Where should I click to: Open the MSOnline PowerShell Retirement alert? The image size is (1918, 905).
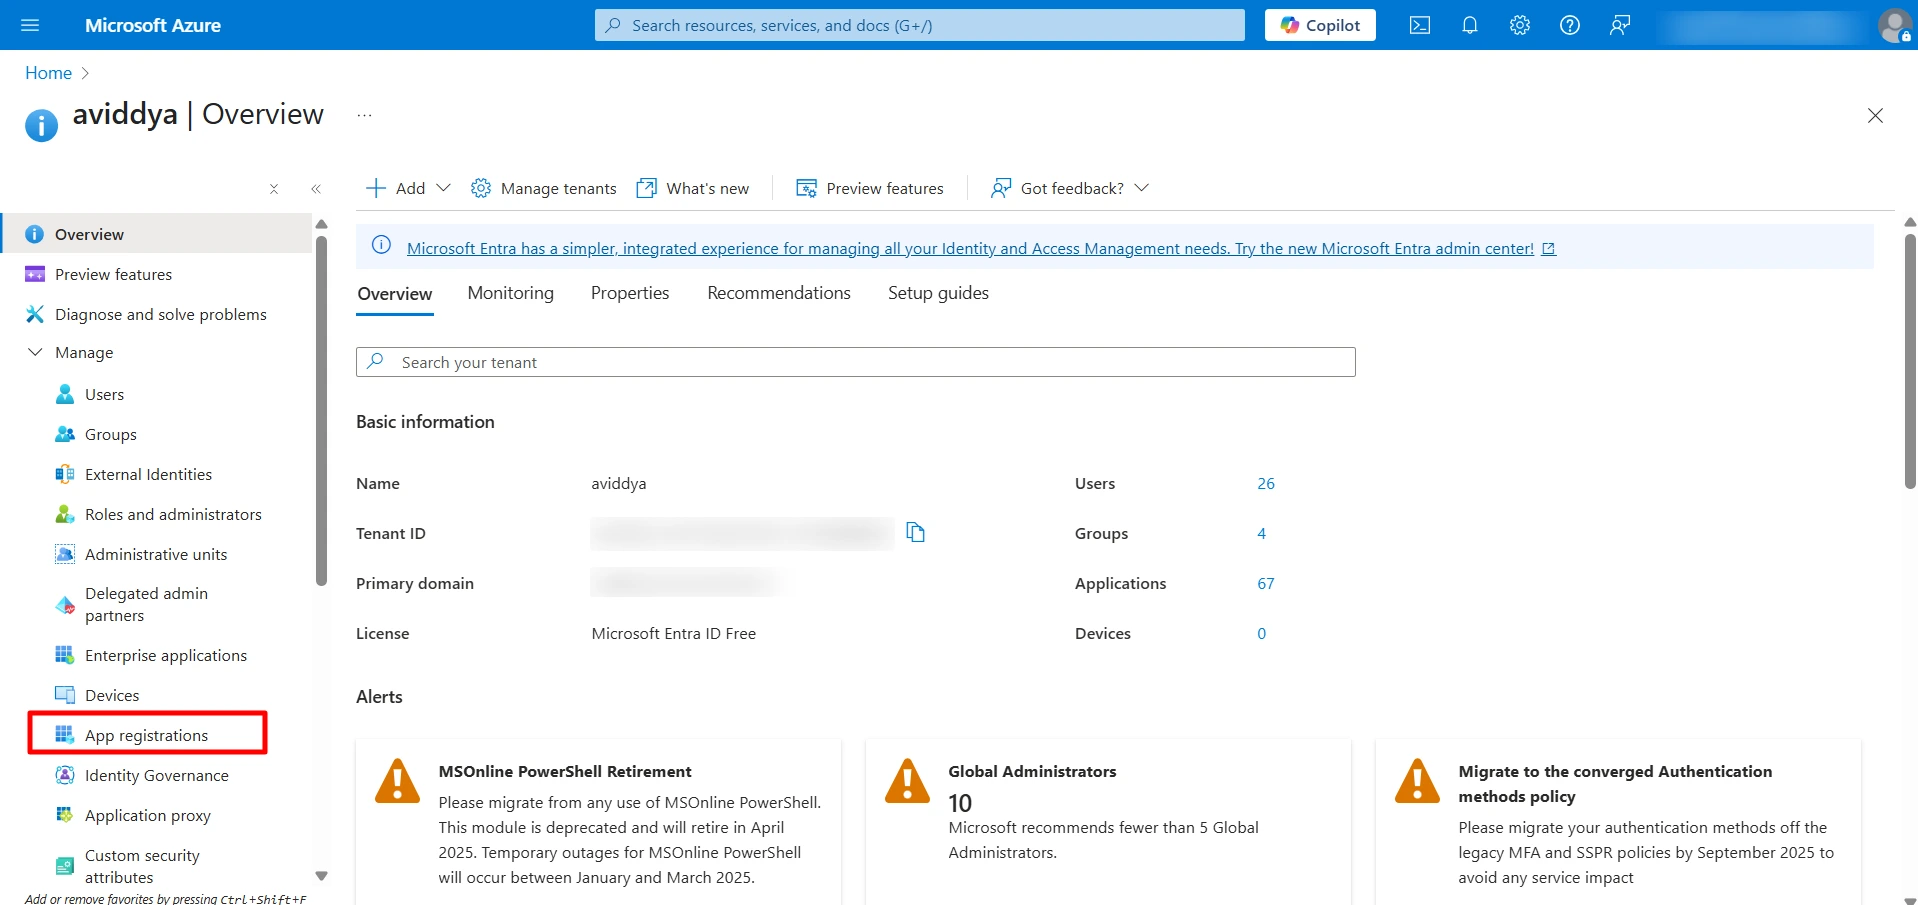pos(598,822)
